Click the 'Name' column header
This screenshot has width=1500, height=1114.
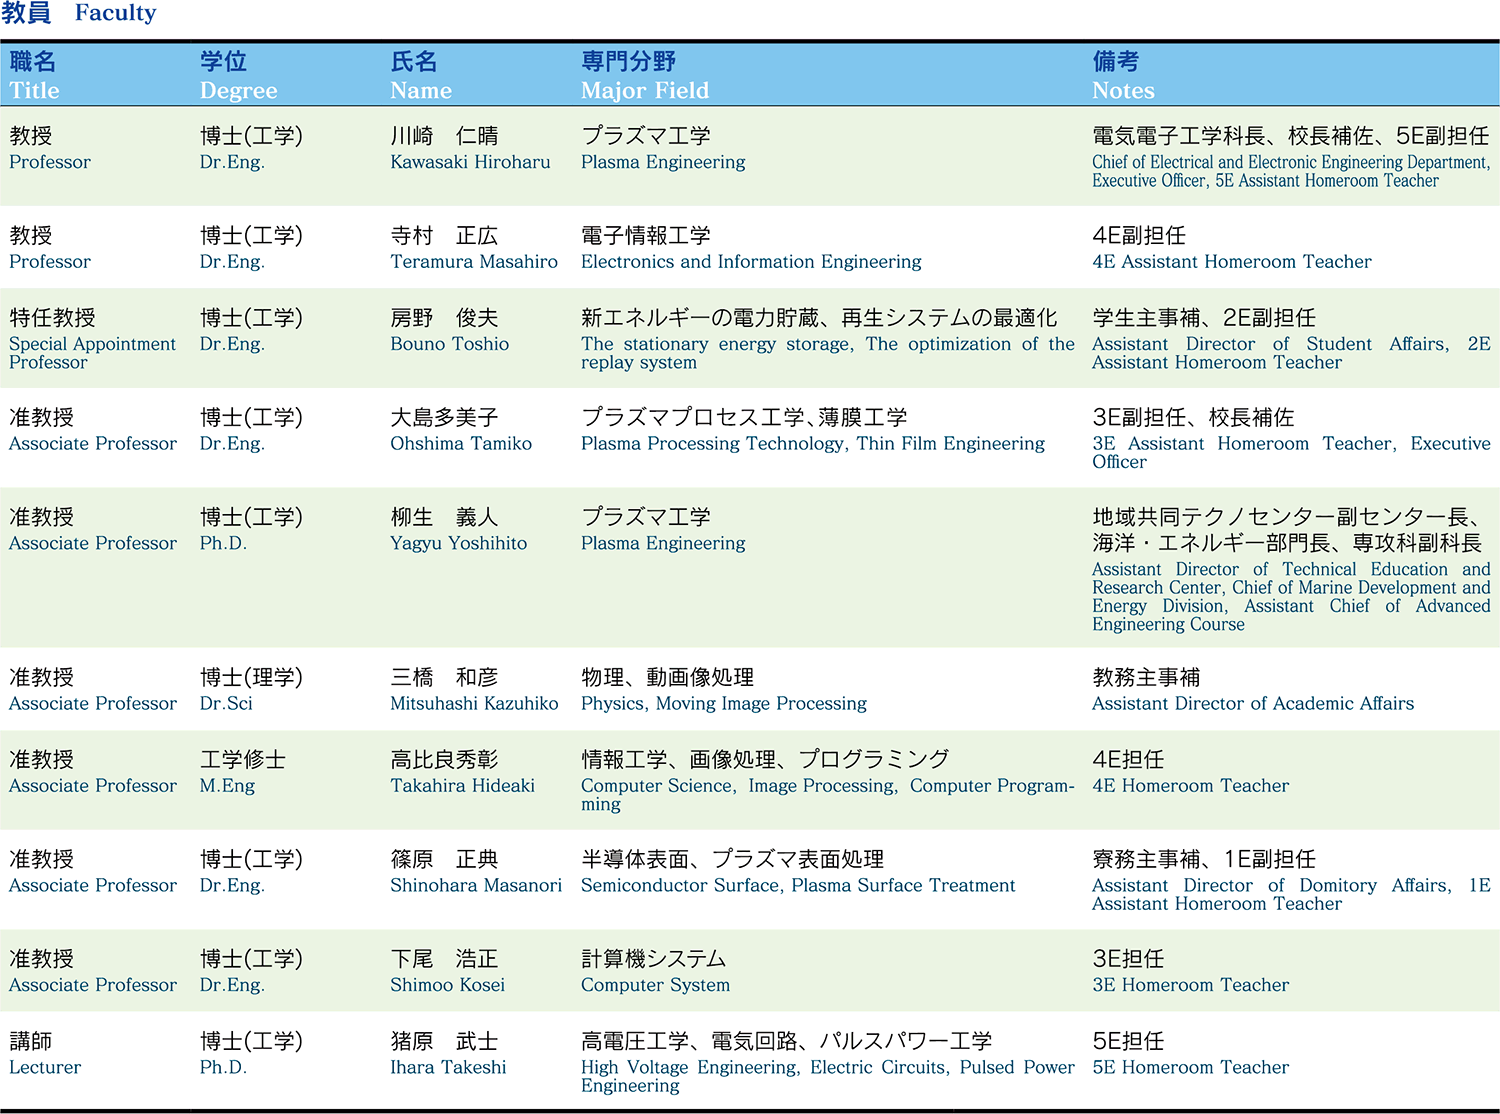click(x=421, y=90)
